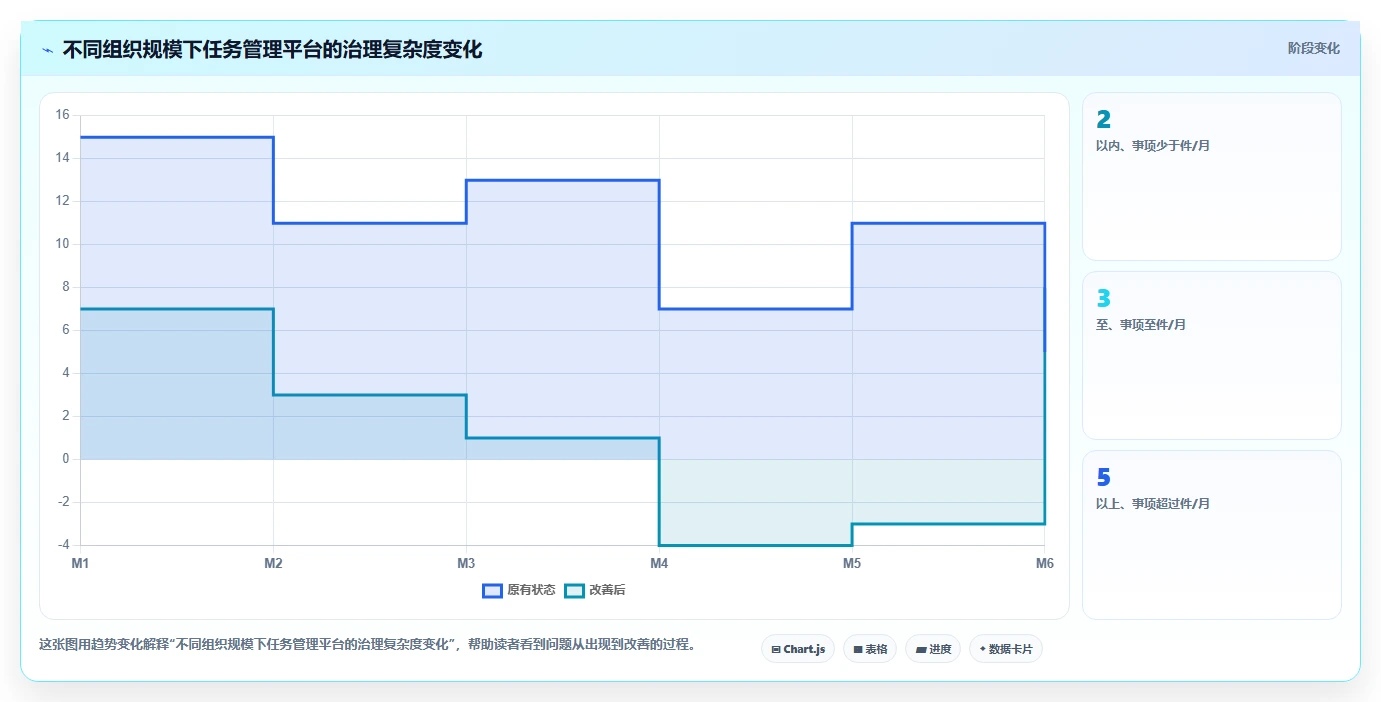This screenshot has height=702, width=1381.
Task: Click the y-axis value 16
Action: point(63,115)
